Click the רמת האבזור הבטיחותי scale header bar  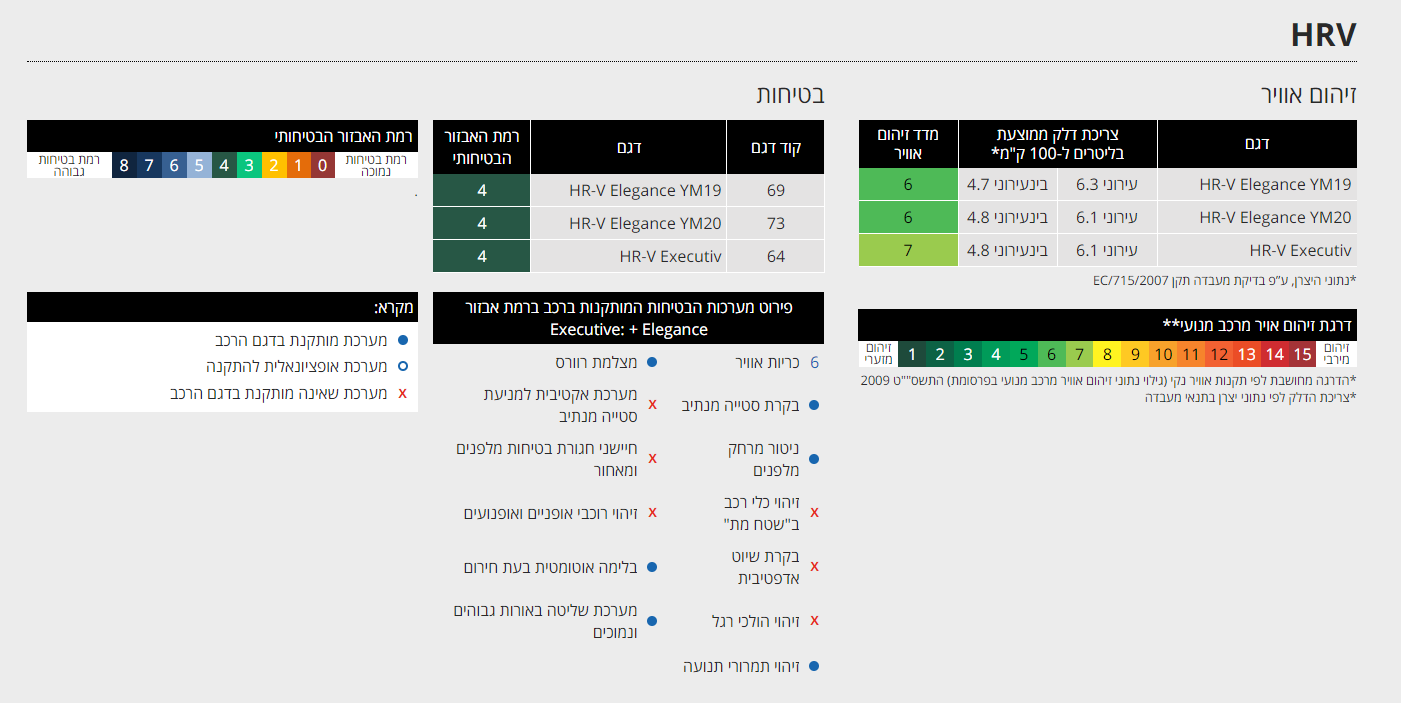[x=222, y=136]
